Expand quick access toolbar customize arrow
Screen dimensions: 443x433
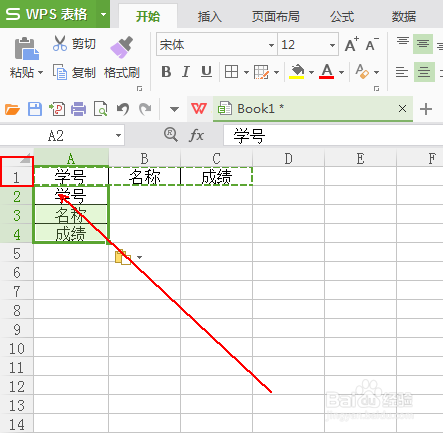point(174,109)
